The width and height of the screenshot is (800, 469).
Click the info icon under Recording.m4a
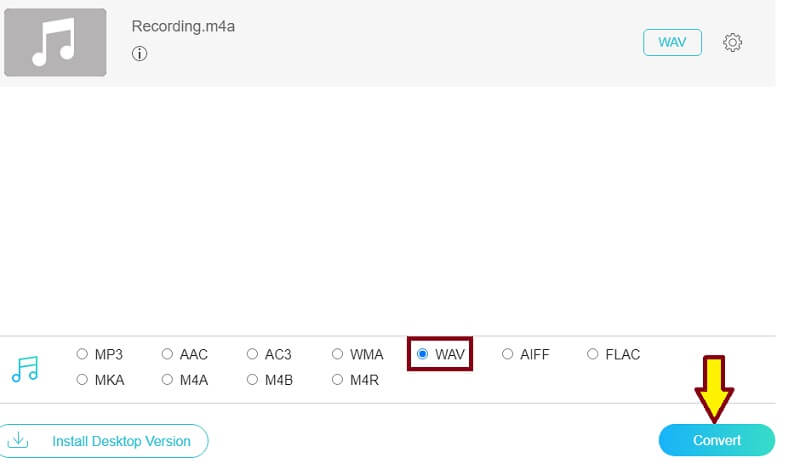139,54
